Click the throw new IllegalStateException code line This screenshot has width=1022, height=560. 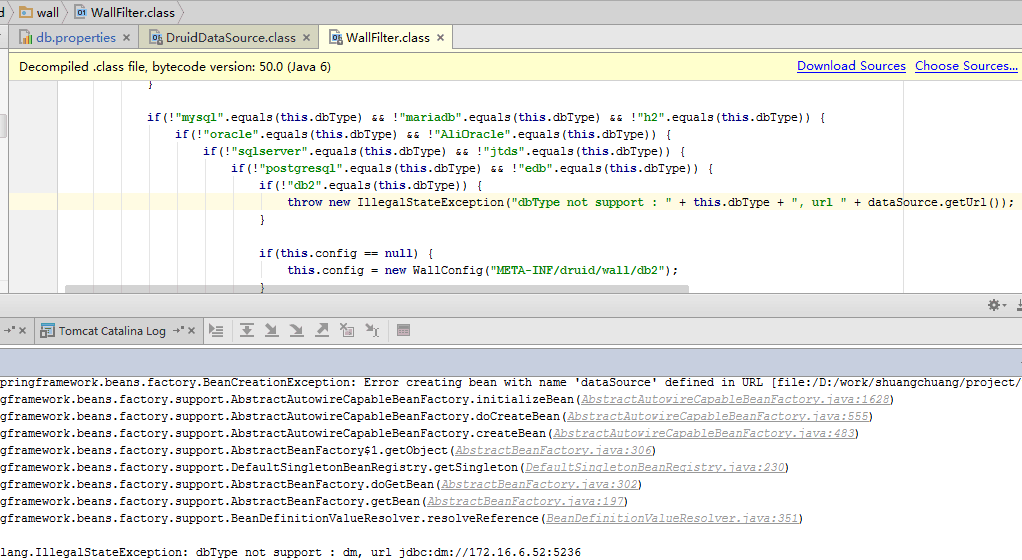tap(650, 202)
